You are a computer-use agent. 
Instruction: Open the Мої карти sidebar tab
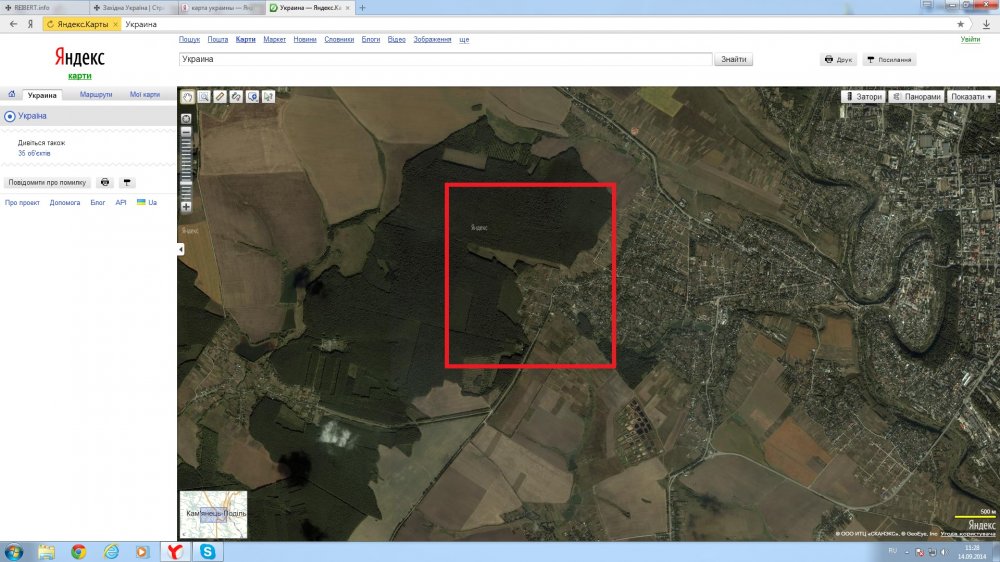pos(145,94)
